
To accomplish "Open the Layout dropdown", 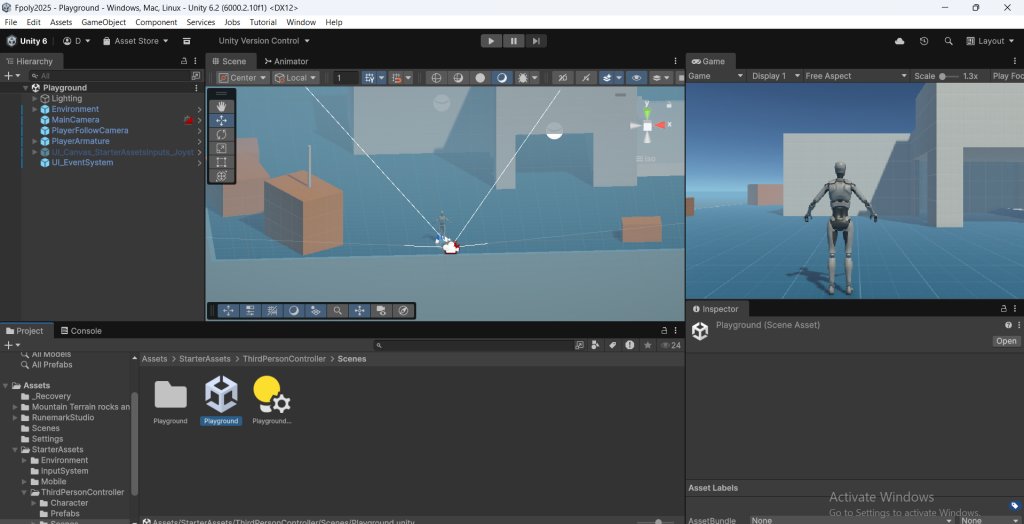I will pos(990,41).
